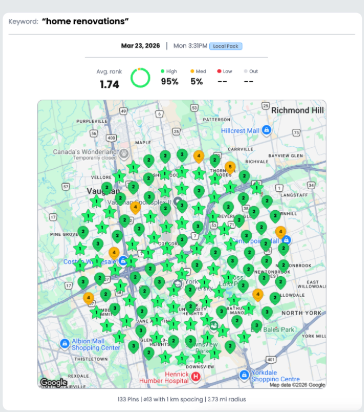Click the Out legend label
The image size is (364, 412).
(253, 71)
